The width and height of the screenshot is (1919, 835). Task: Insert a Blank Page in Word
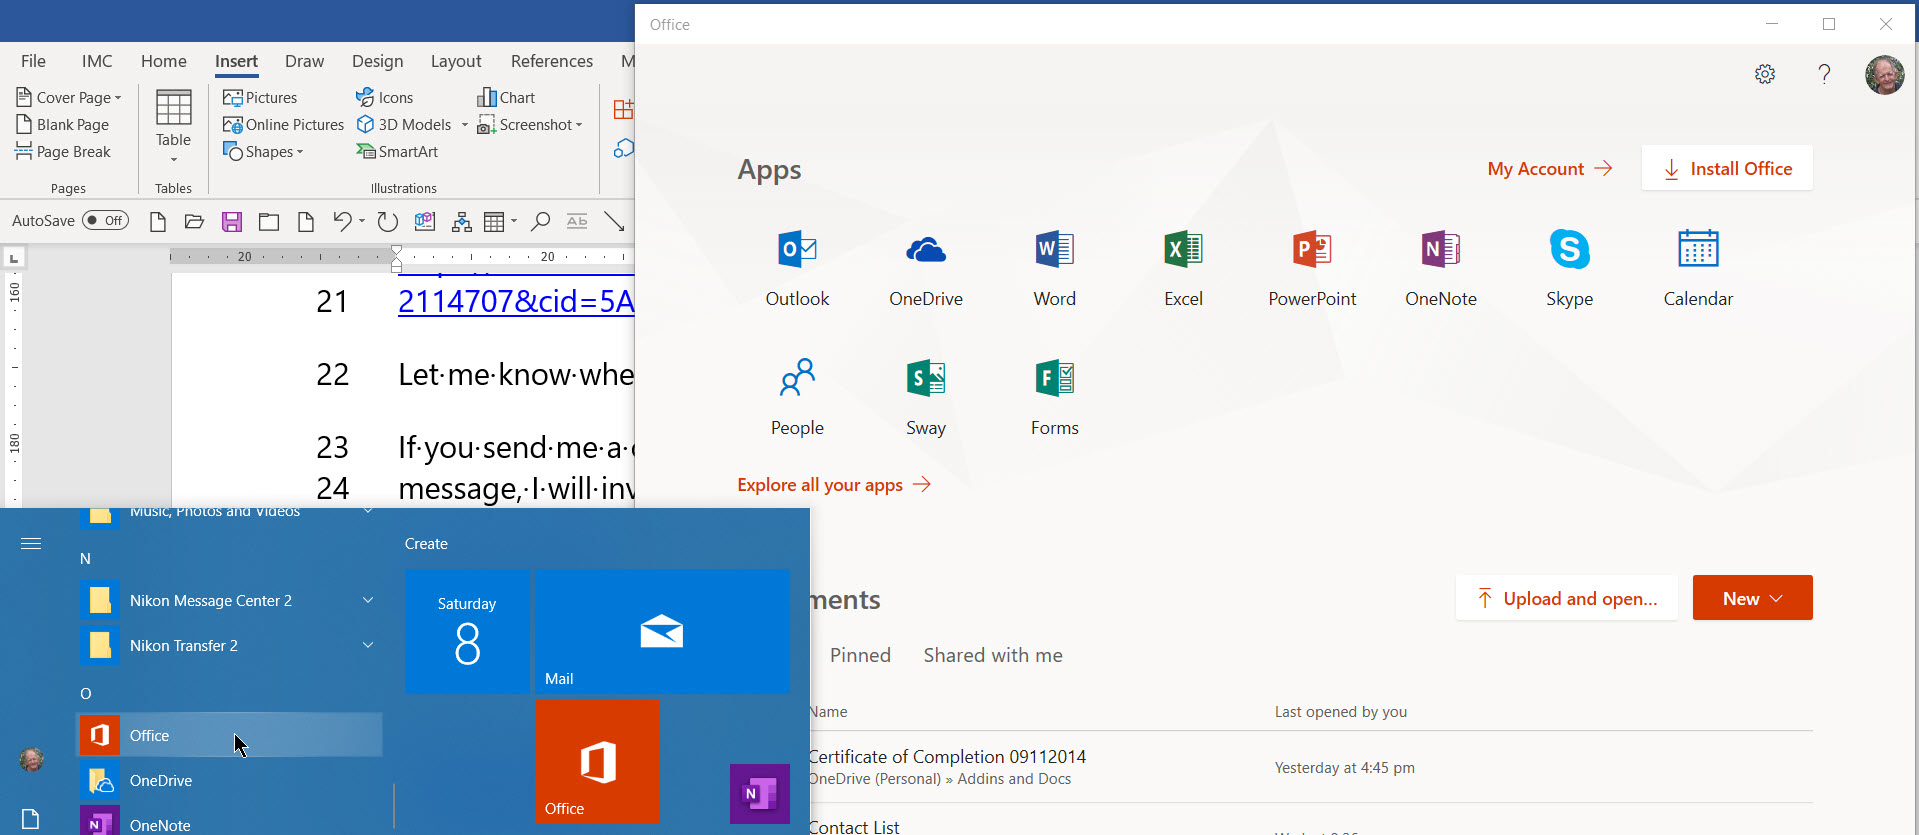(x=62, y=124)
